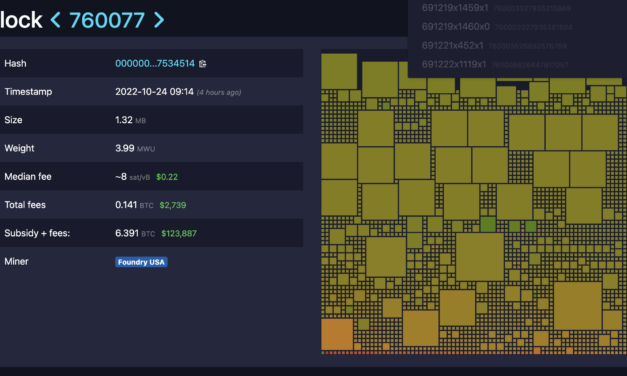Click the Timestamp row label
The width and height of the screenshot is (627, 376).
click(x=28, y=92)
